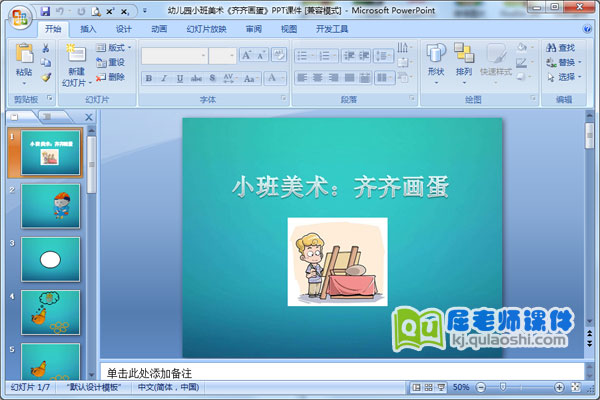This screenshot has width=600, height=400.
Task: Click the New Slide icon
Action: 76,54
